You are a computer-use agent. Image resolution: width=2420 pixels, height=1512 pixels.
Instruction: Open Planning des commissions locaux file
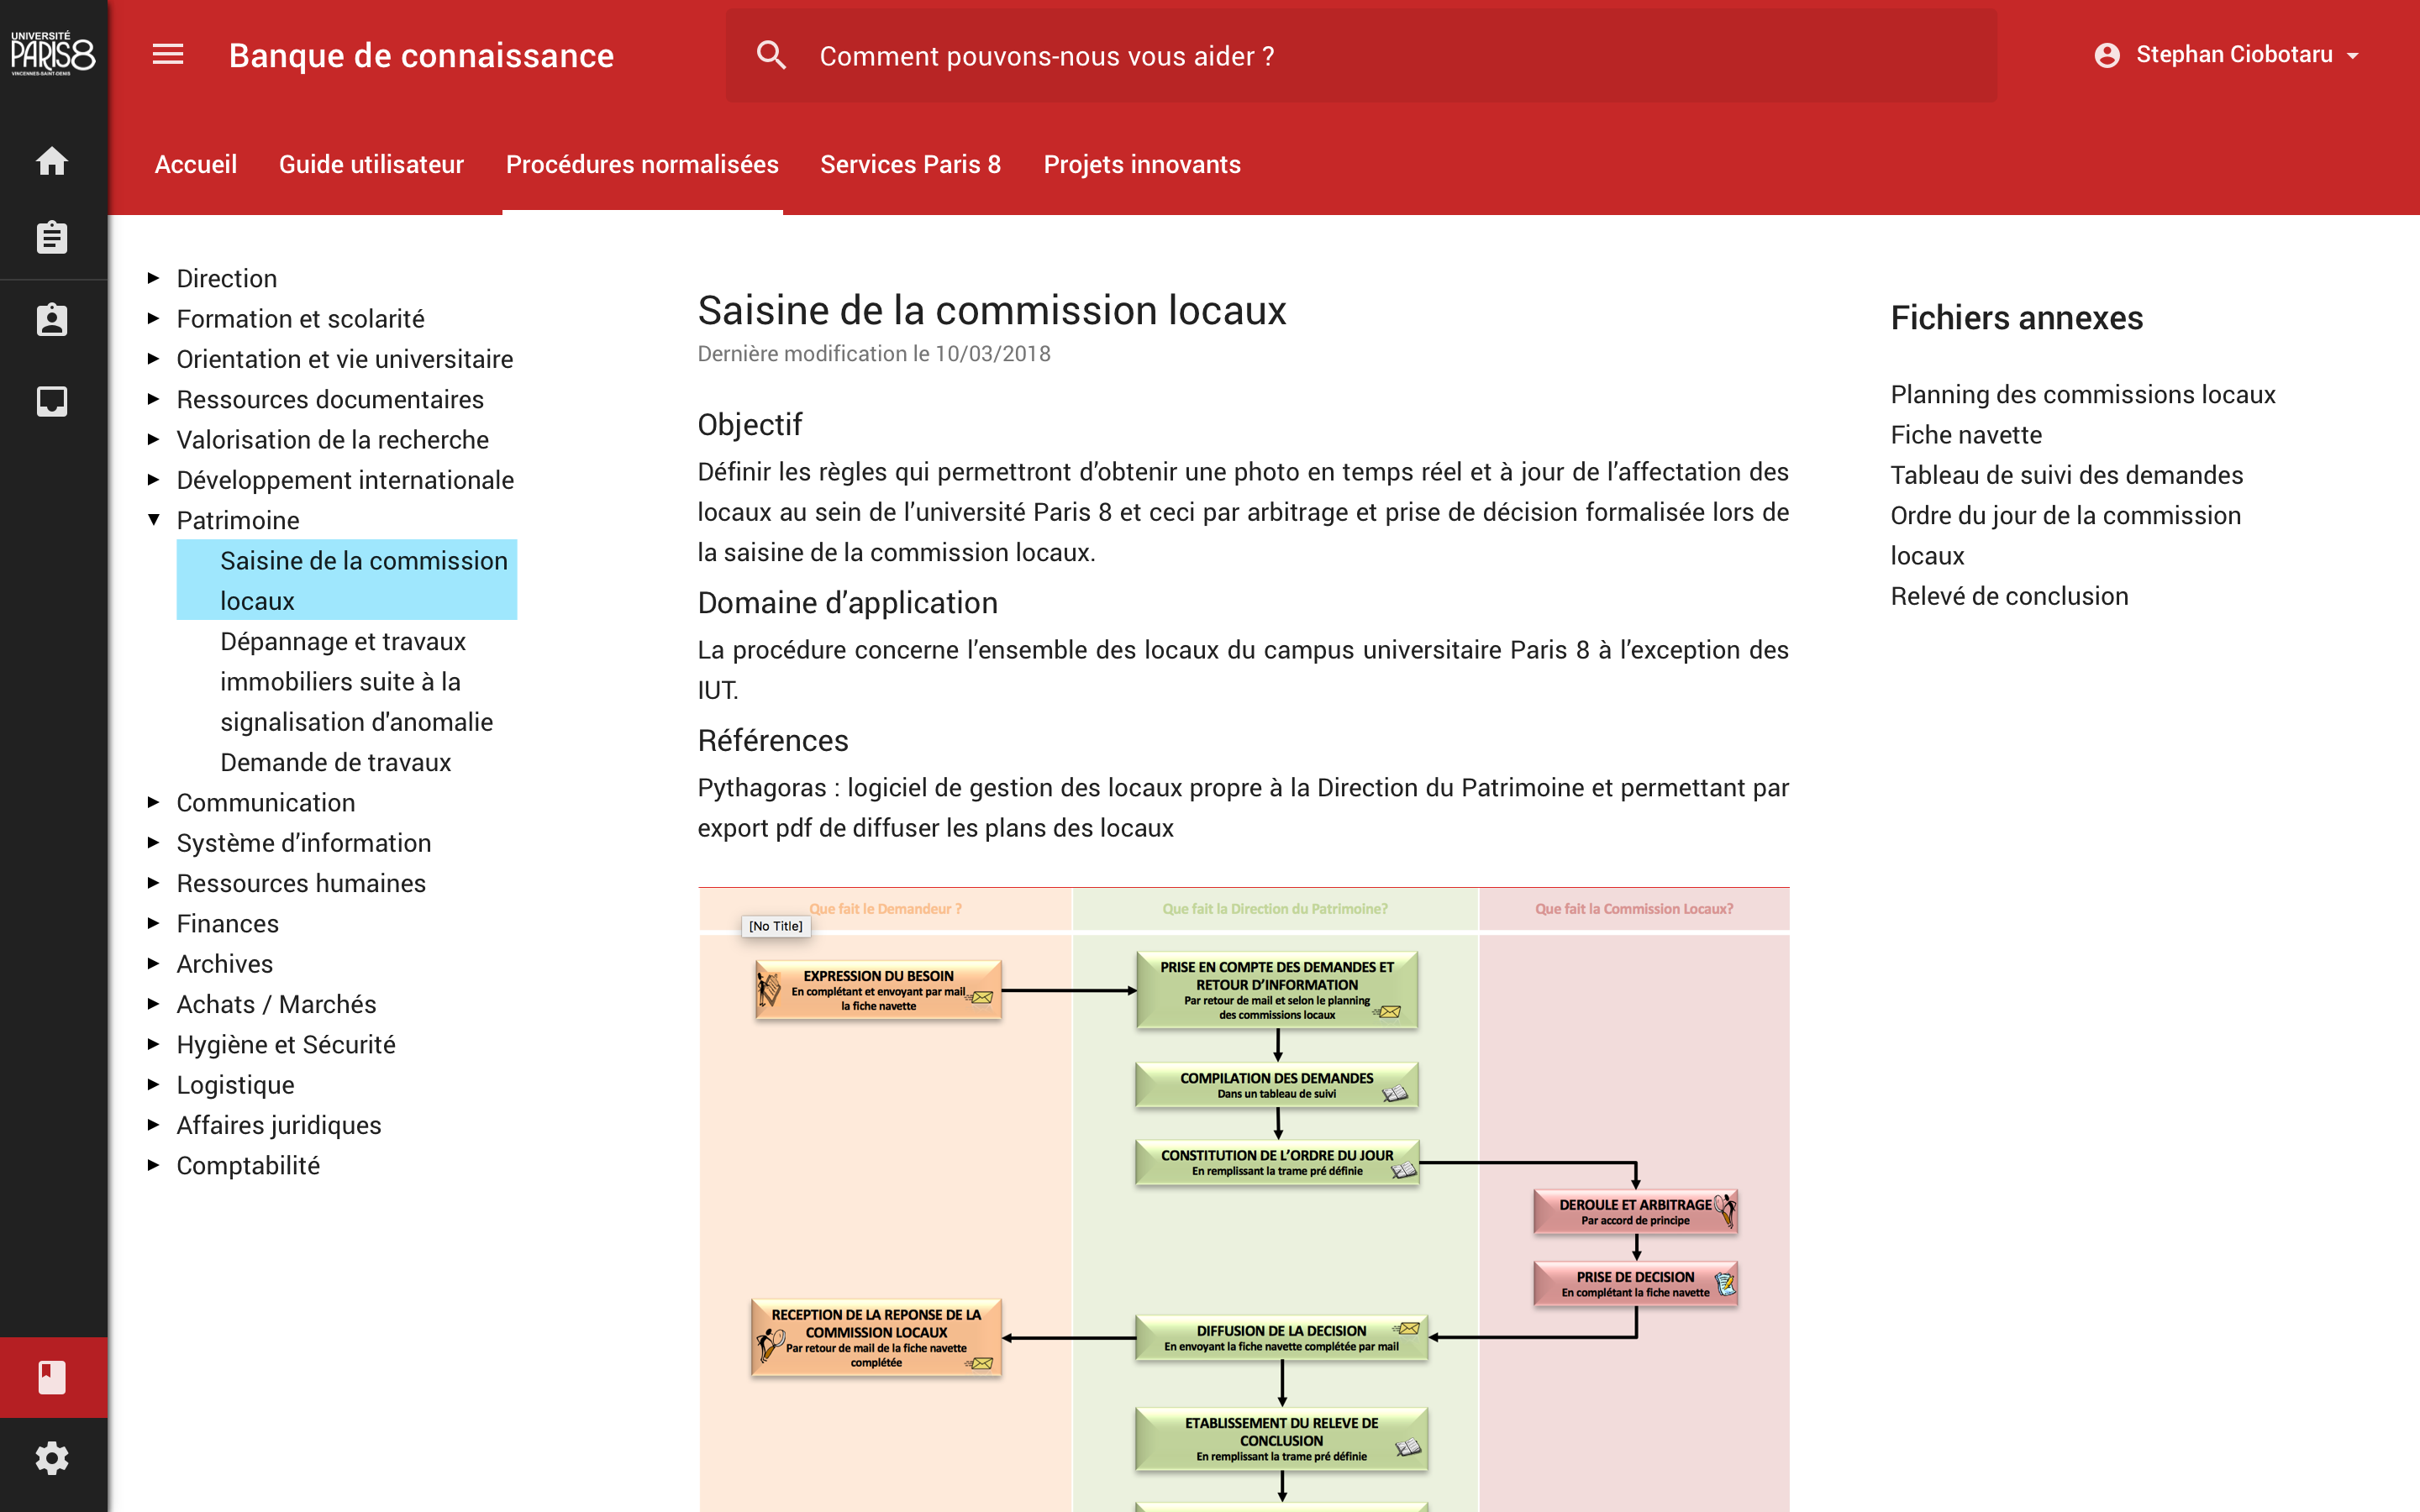[2084, 392]
